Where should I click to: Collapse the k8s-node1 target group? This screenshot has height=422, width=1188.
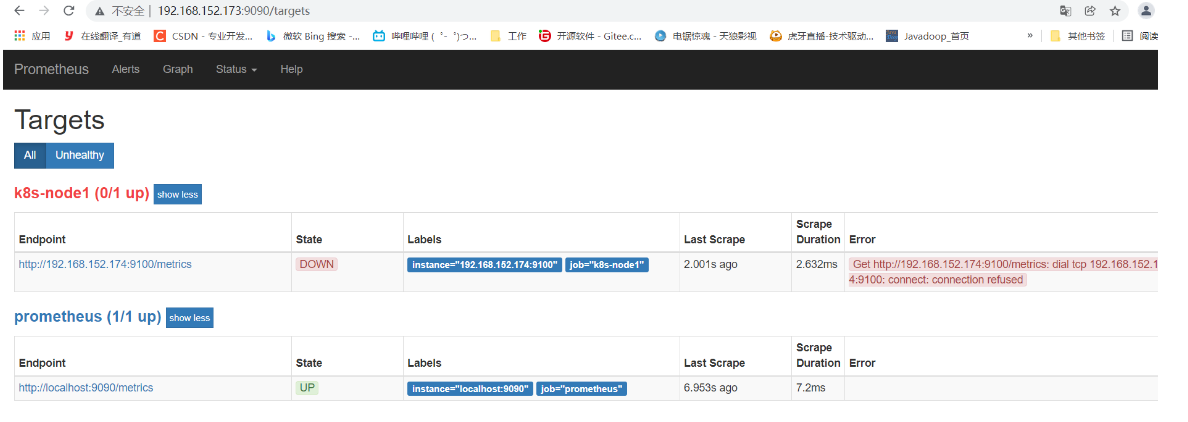[178, 194]
